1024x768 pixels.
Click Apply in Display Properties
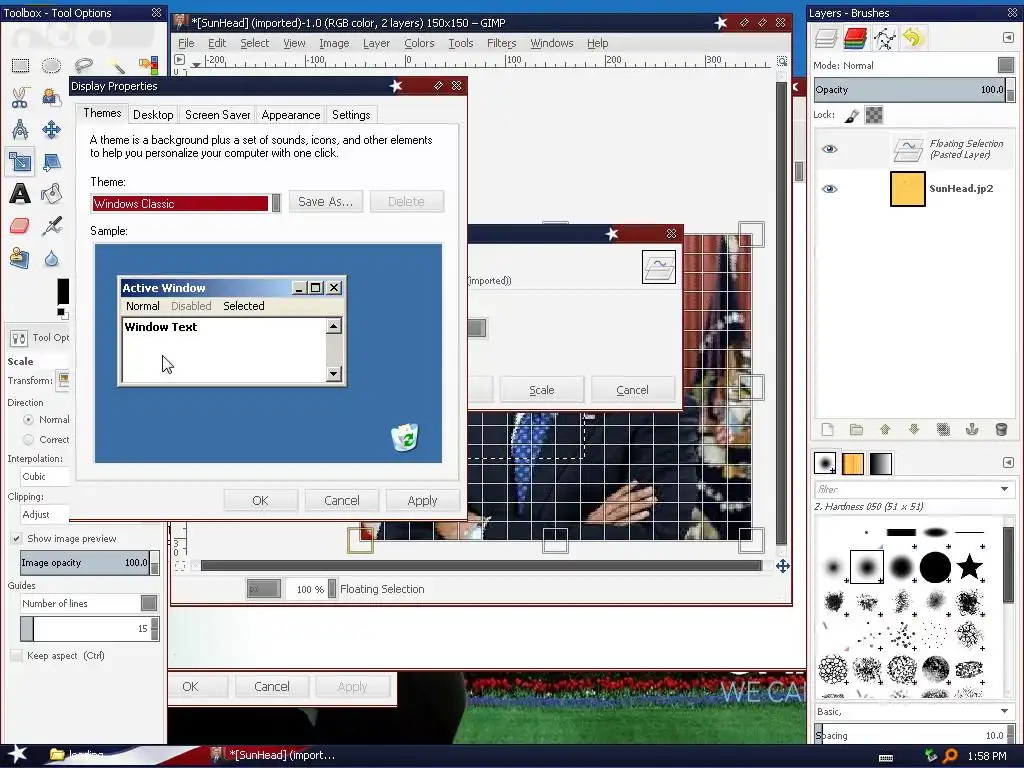click(x=423, y=501)
